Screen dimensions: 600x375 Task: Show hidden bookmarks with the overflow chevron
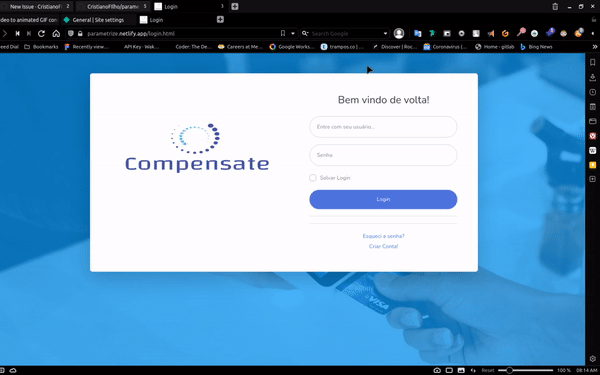[x=595, y=47]
